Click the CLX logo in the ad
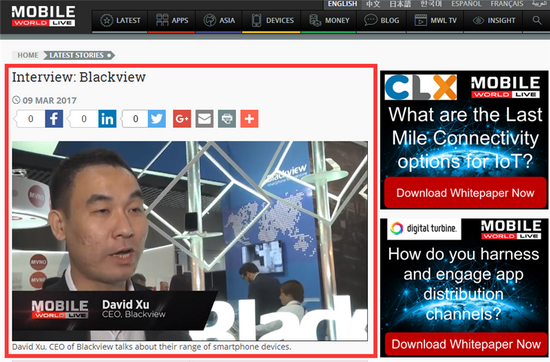550x362 pixels. (421, 87)
